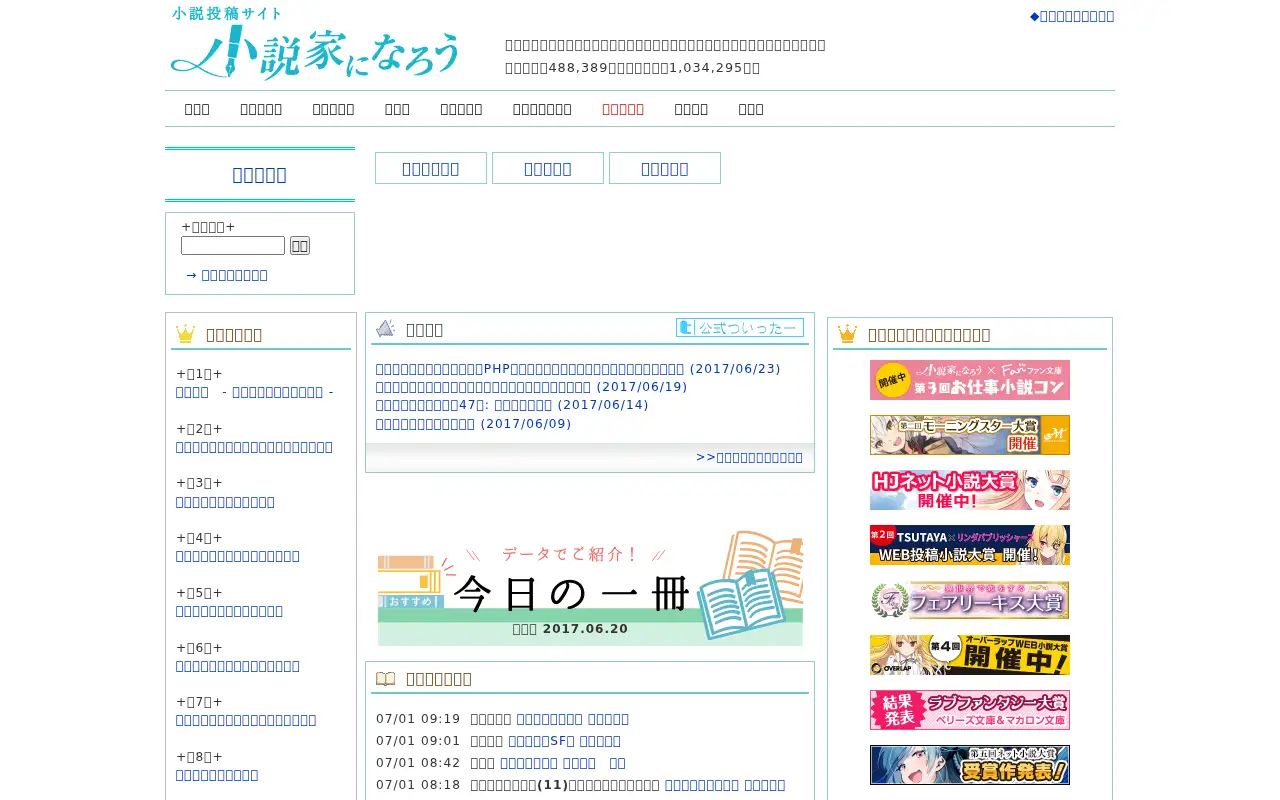Open the novel link under rank +2+
Screen dimensions: 1280x800
tap(254, 447)
